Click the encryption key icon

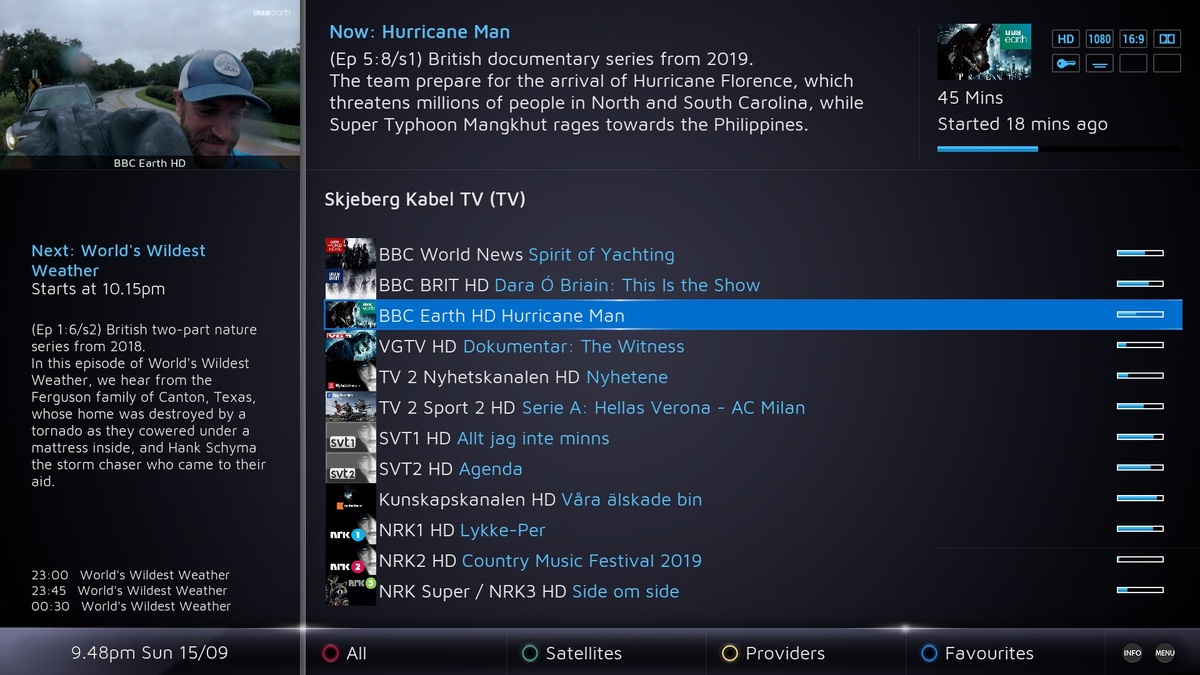point(1066,63)
